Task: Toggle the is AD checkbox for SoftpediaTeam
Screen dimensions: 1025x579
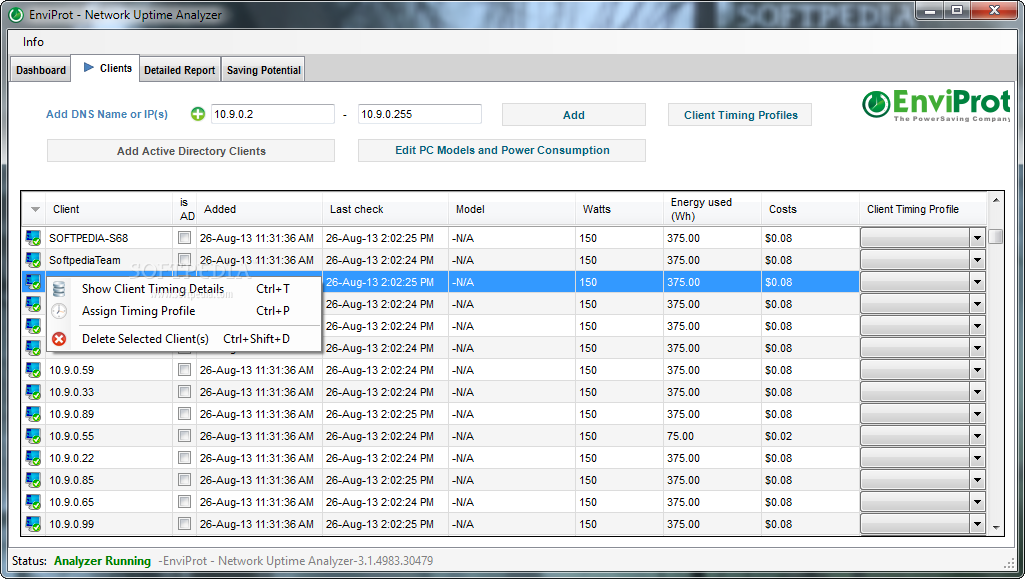Action: 184,260
